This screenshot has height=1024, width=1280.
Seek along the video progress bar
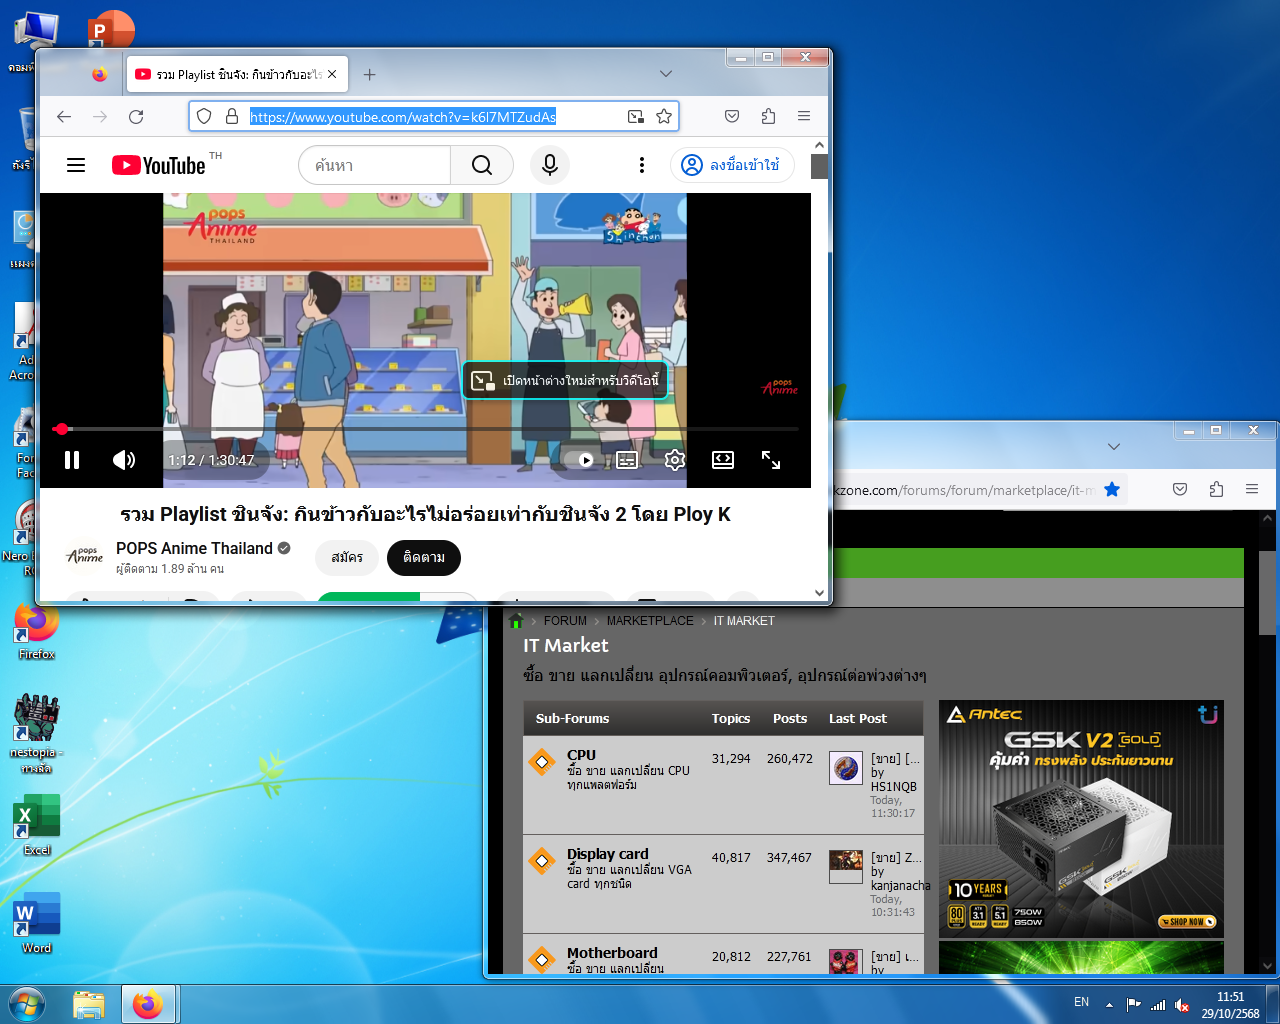coord(425,429)
